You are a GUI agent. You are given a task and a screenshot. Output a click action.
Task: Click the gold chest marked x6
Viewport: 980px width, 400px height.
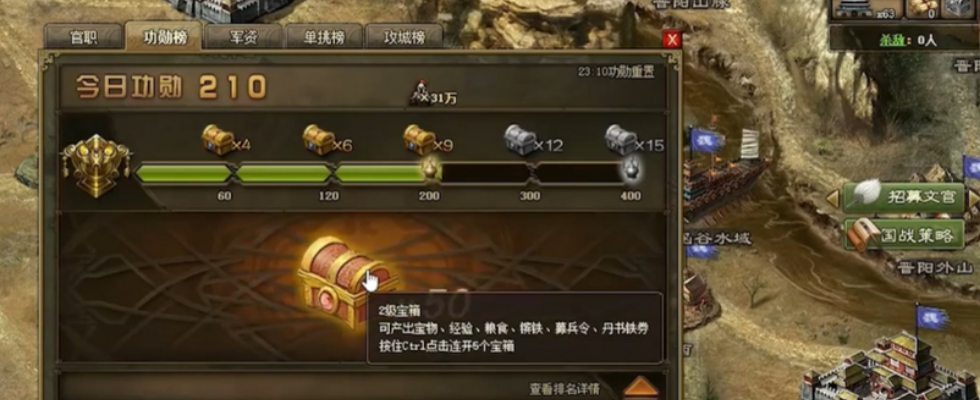[x=318, y=139]
